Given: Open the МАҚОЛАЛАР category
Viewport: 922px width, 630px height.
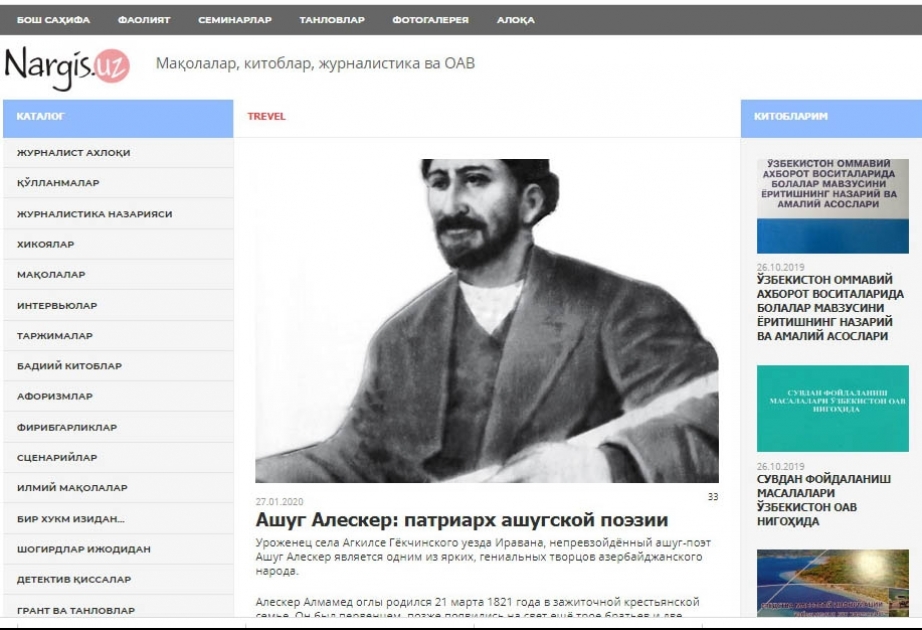Looking at the screenshot, I should pos(118,275).
